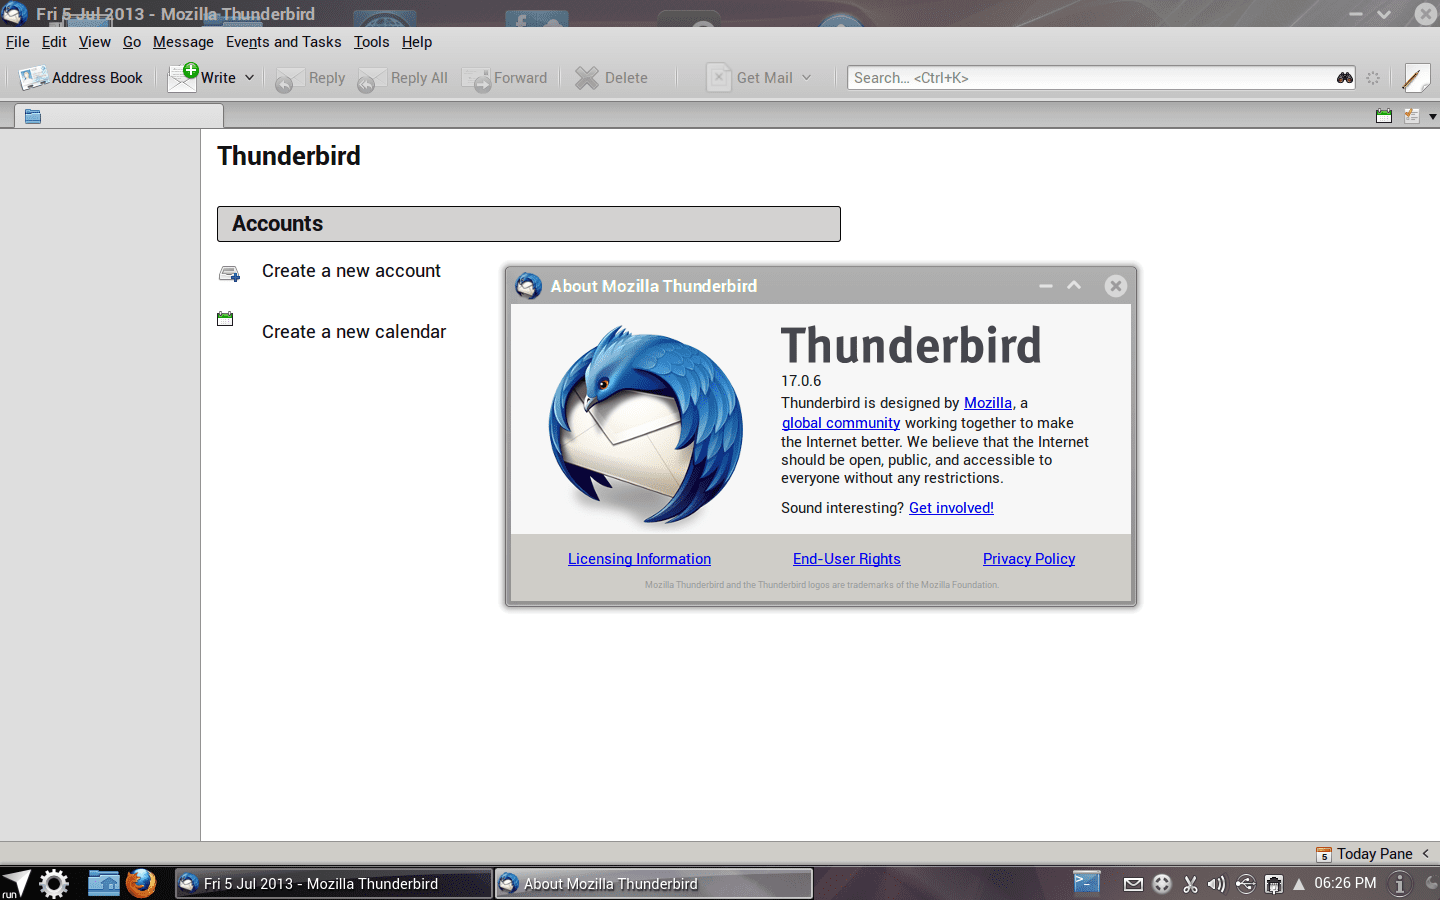This screenshot has width=1440, height=900.
Task: Click the Delete toolbar button
Action: [611, 78]
